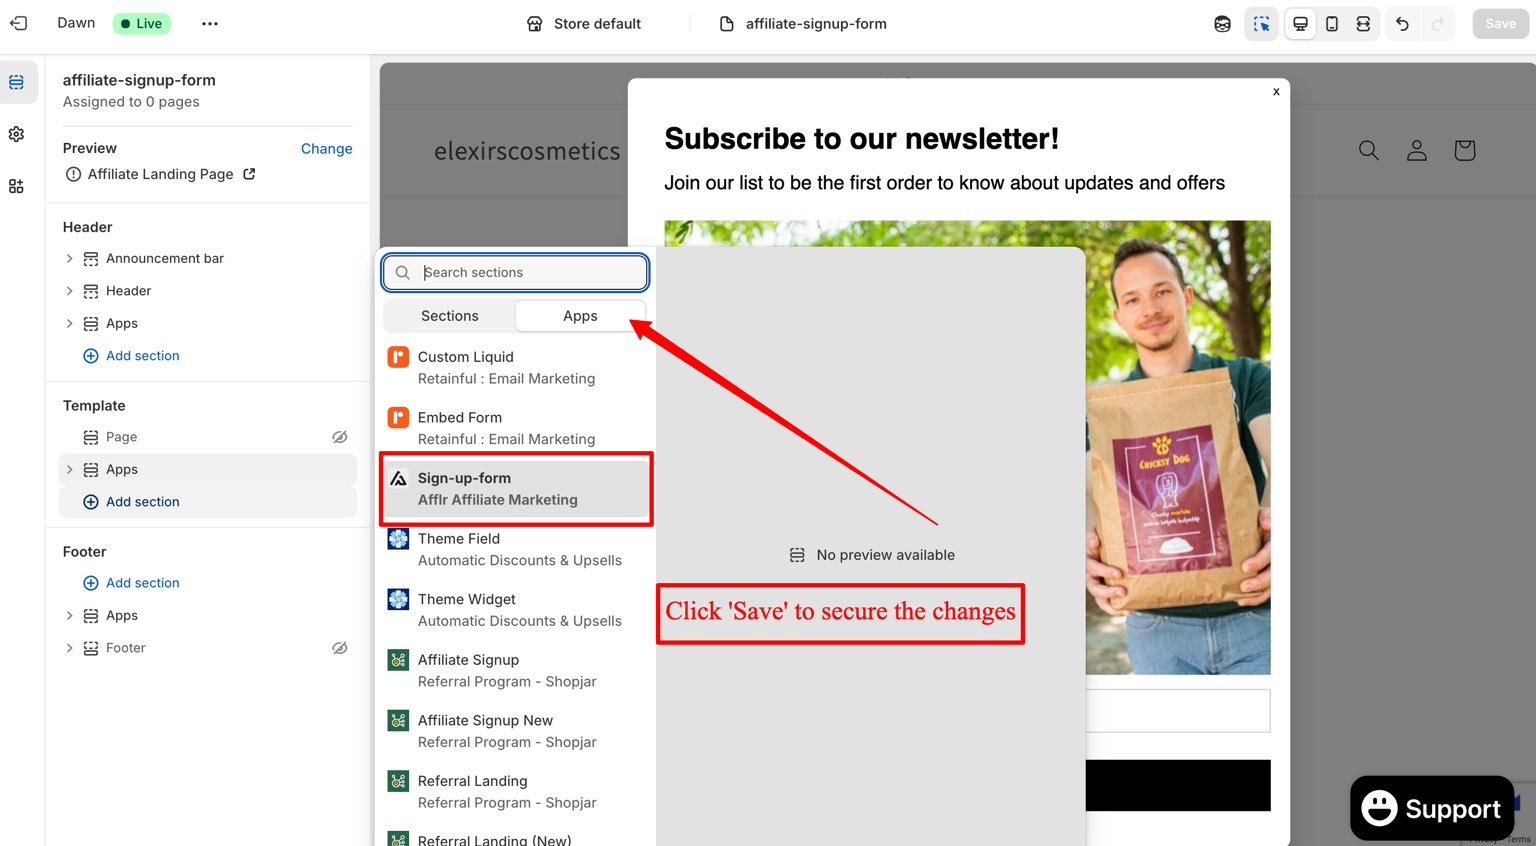Screen dimensions: 1536x846
Task: Select the desktop preview icon
Action: pos(1300,24)
